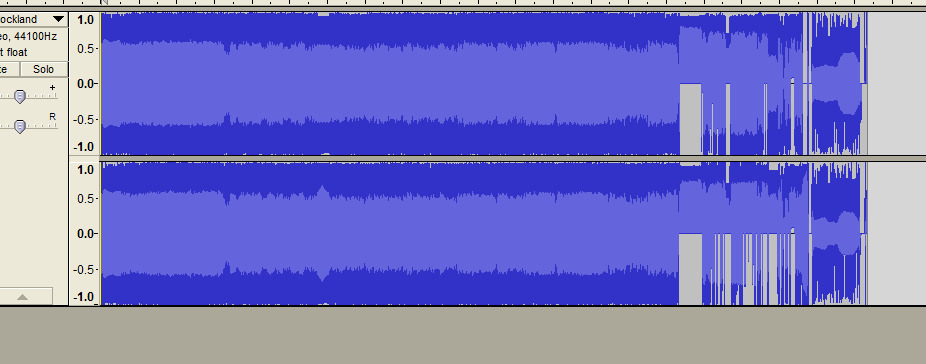Click the blank gray area below the tracks
926x364 pixels.
tap(463, 335)
